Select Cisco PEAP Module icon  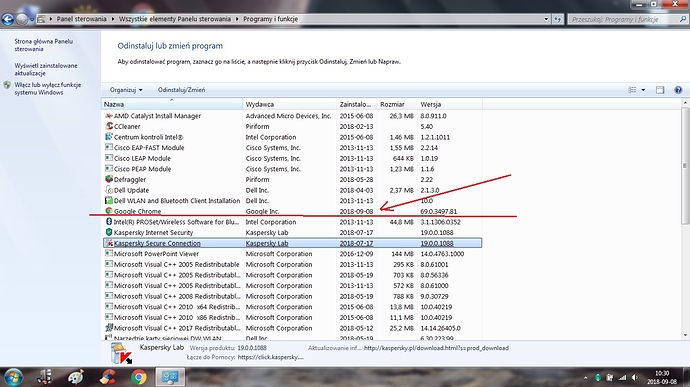(109, 169)
